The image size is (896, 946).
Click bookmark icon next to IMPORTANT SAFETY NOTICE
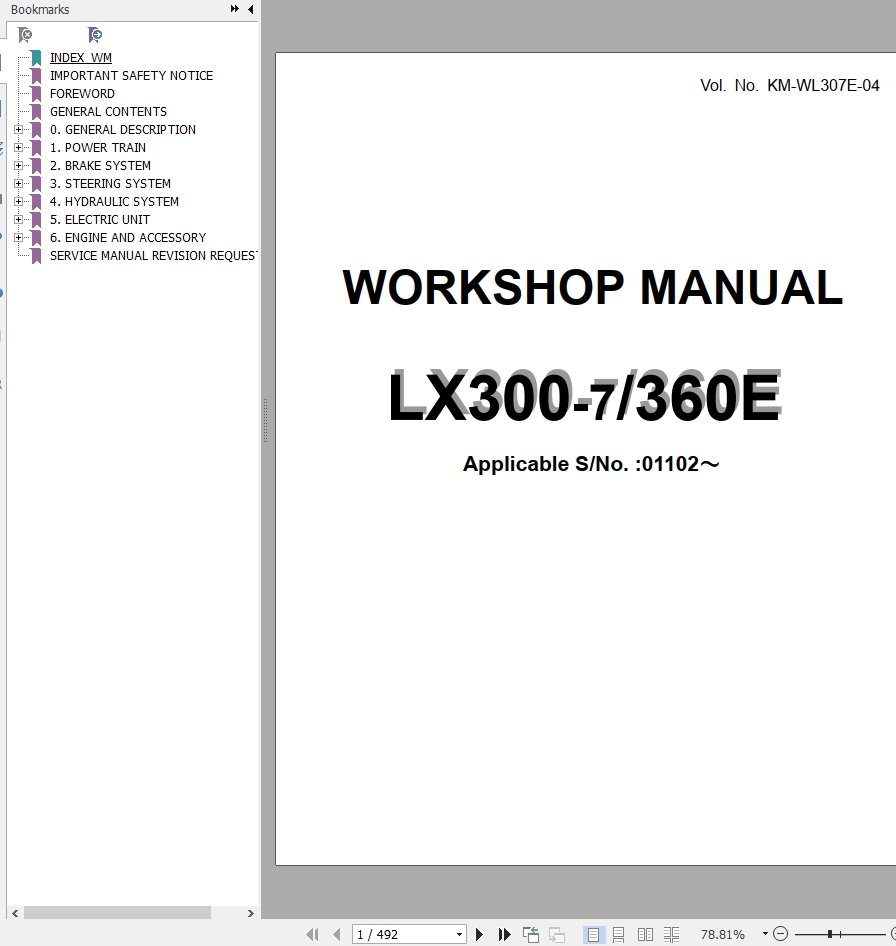pos(36,76)
